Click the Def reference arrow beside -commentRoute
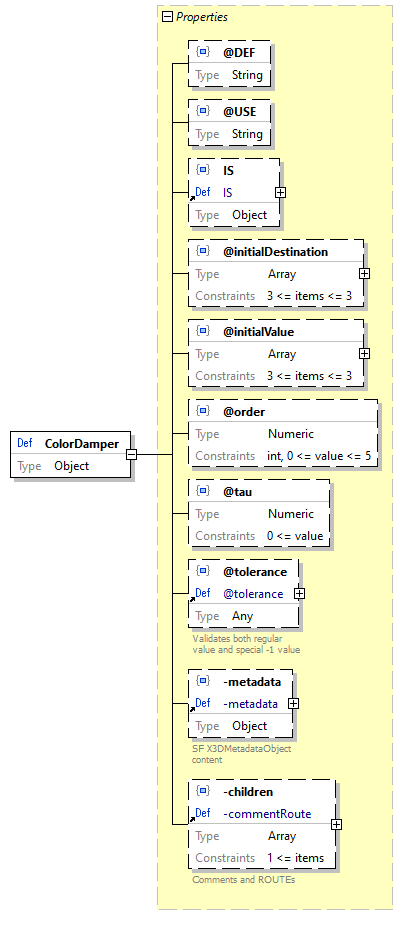The height and width of the screenshot is (926, 408). (x=192, y=819)
